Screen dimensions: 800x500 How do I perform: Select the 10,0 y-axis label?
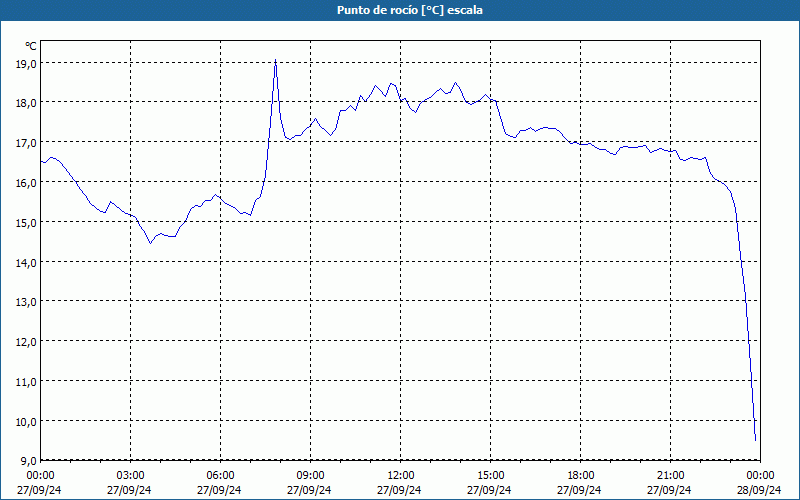26,421
